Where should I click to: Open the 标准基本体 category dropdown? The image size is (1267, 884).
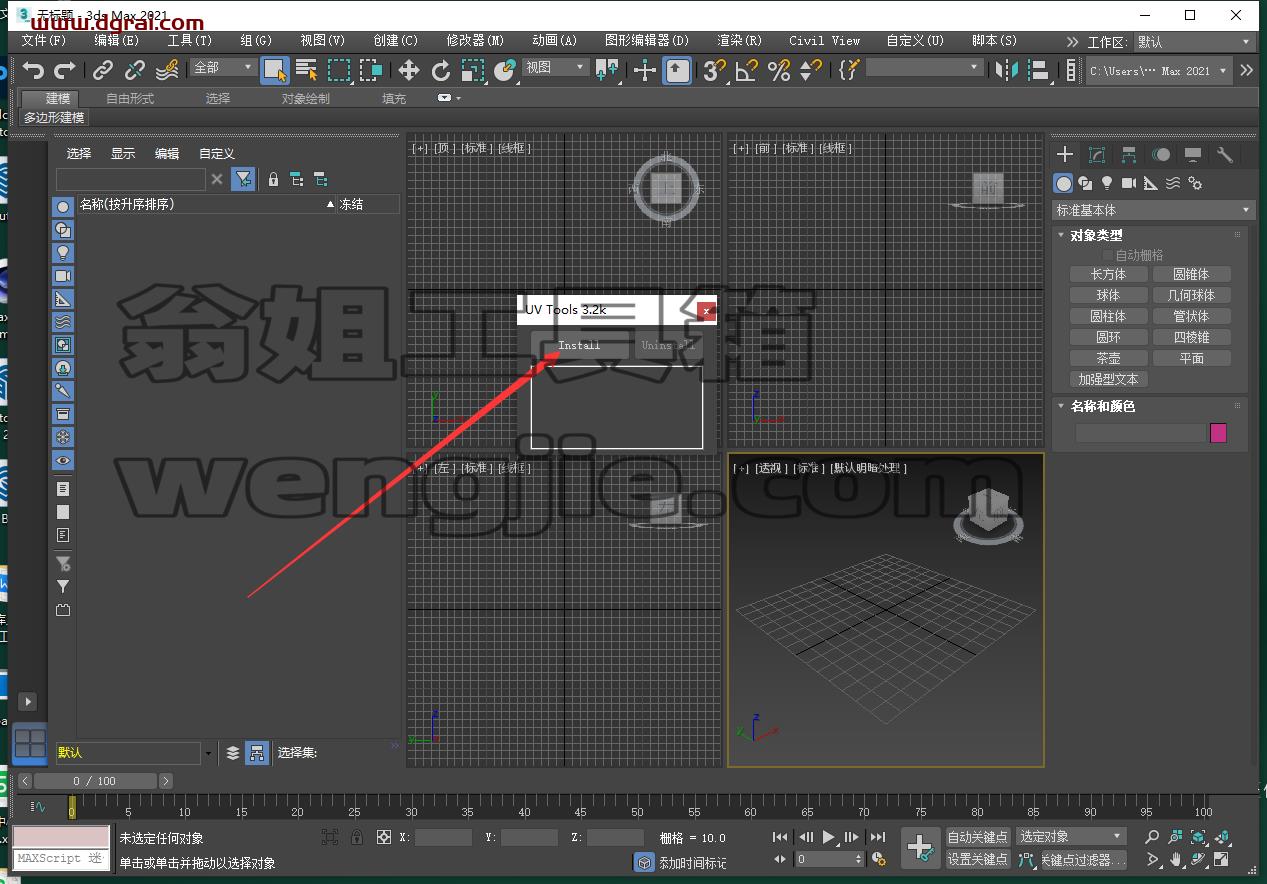[x=1153, y=210]
